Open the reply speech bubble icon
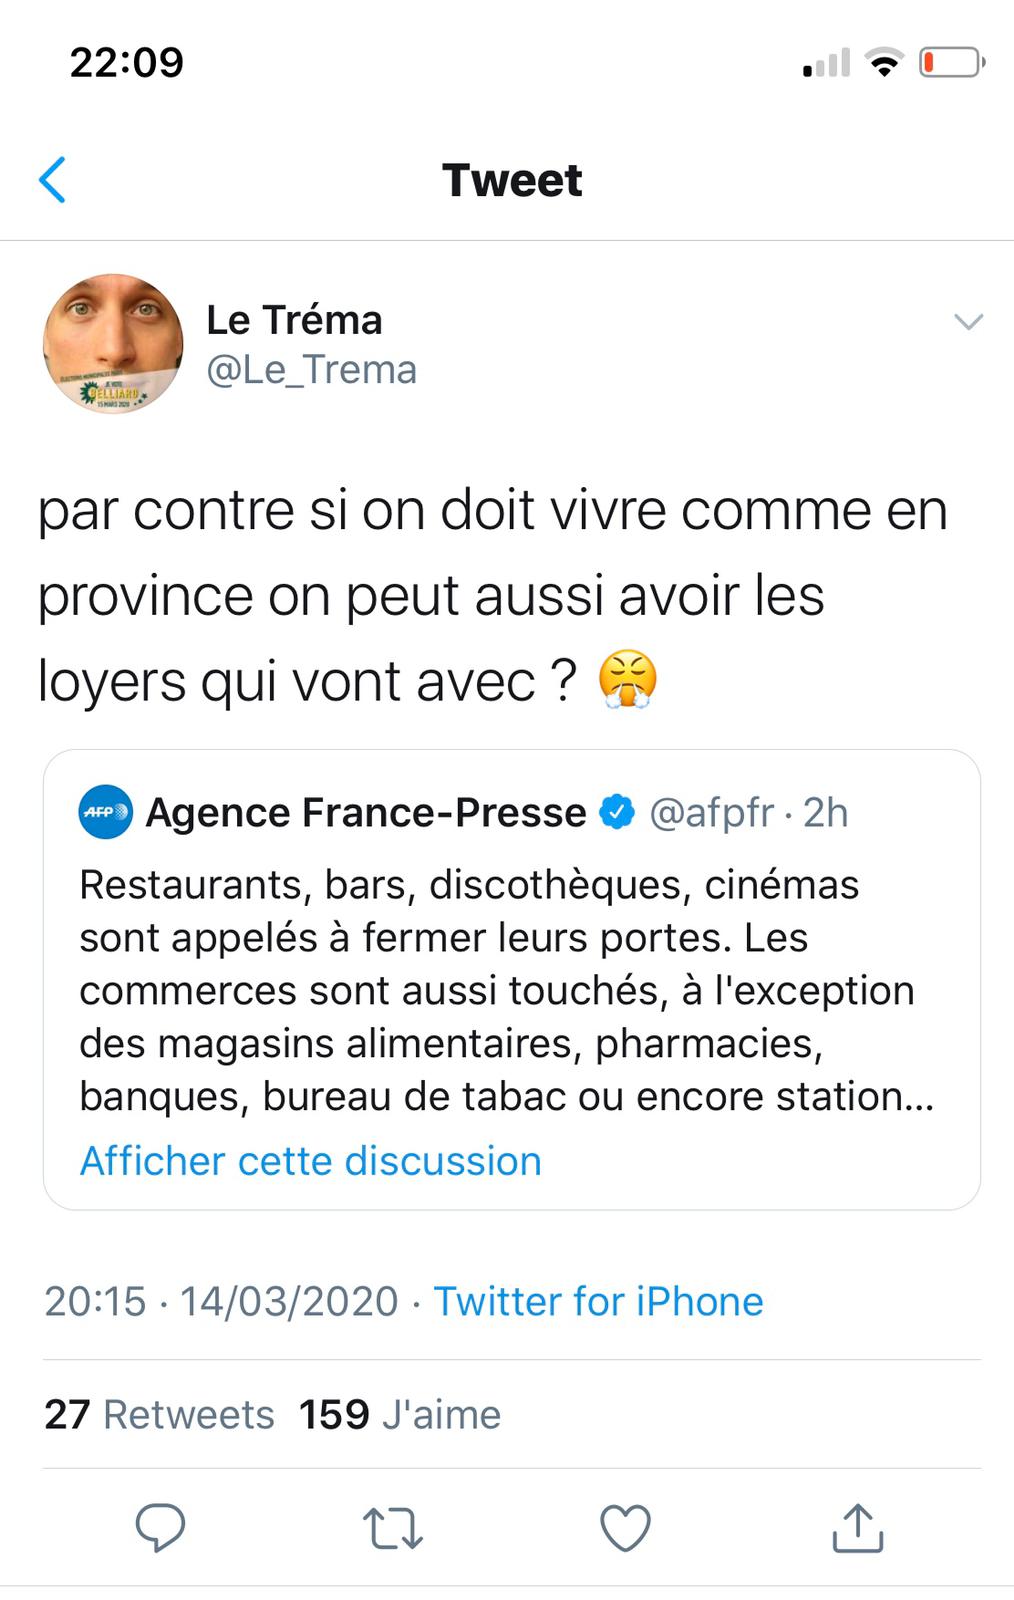1014x1600 pixels. tap(160, 1527)
